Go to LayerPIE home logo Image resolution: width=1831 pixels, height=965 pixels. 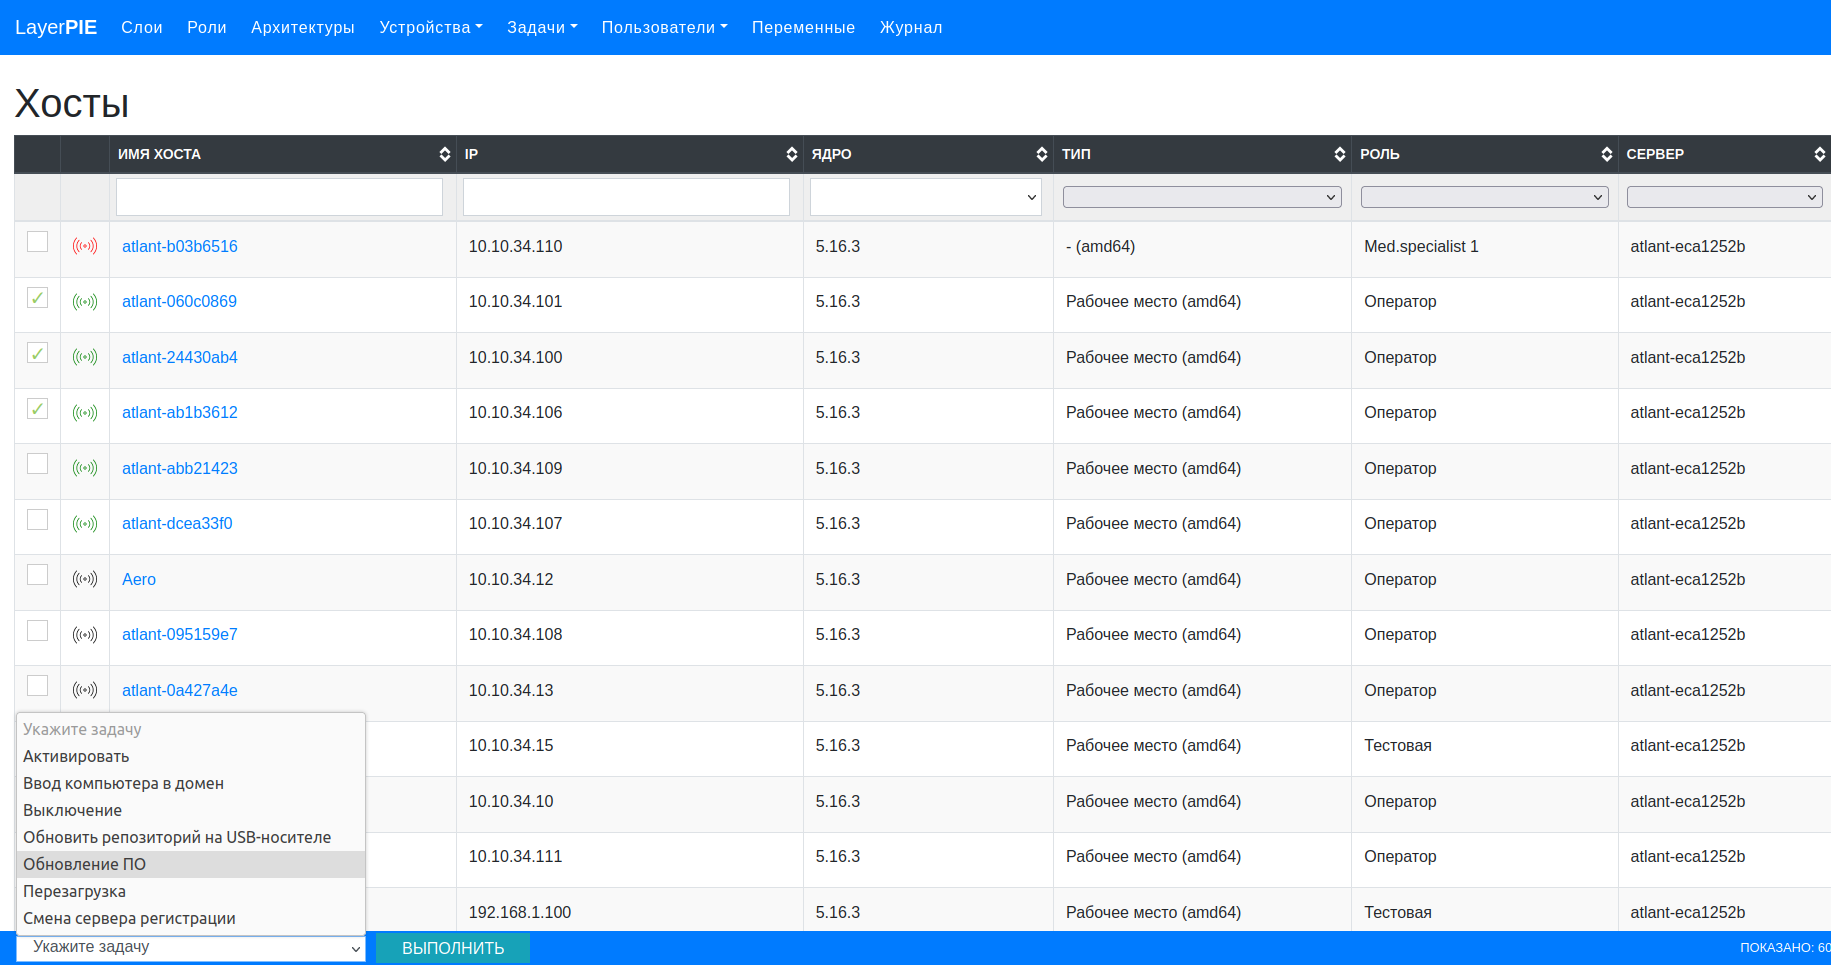(x=56, y=27)
